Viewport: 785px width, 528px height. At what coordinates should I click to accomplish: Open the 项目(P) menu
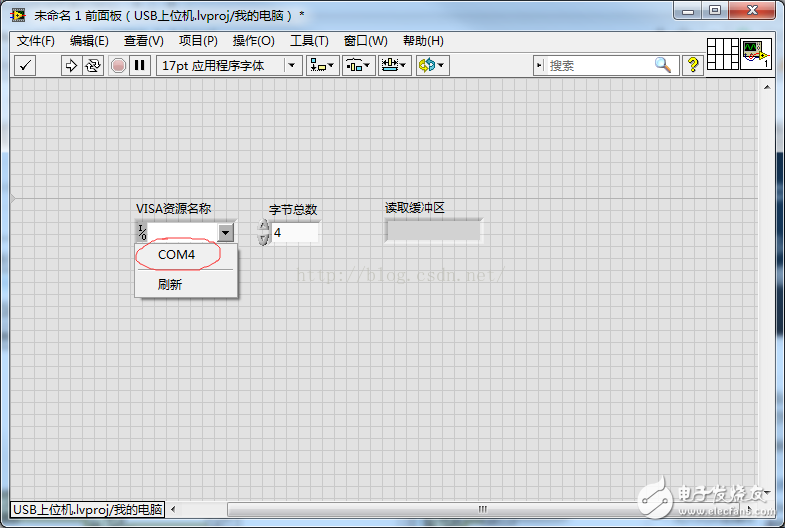coord(198,41)
